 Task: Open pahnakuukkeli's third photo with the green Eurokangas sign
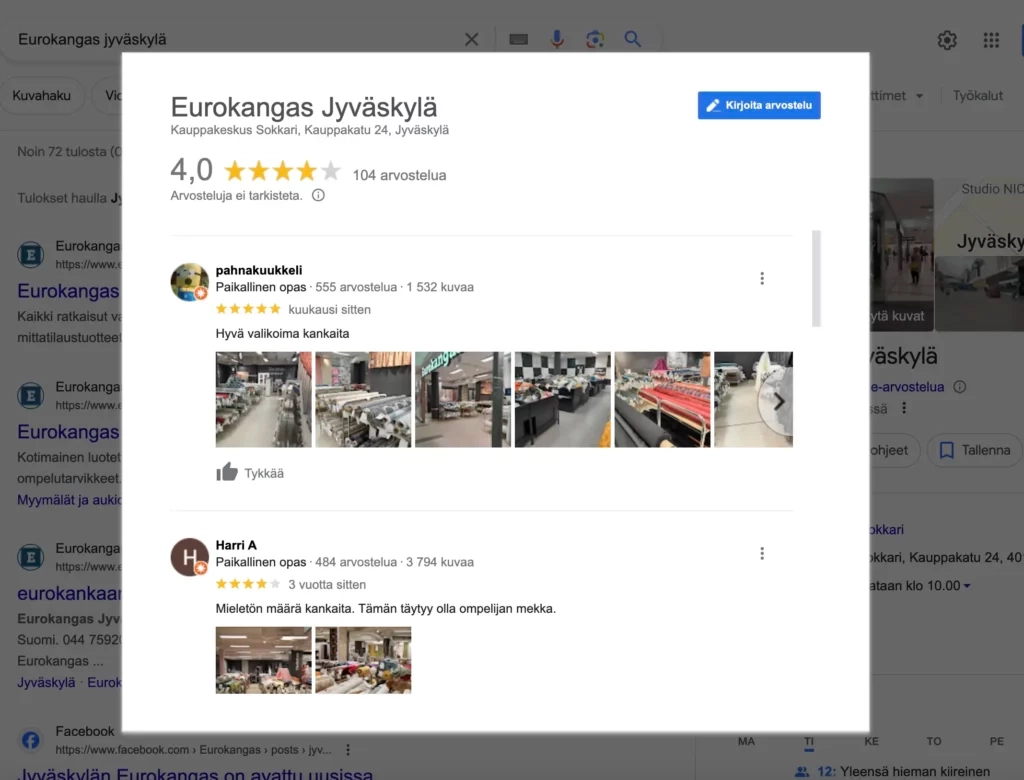463,400
